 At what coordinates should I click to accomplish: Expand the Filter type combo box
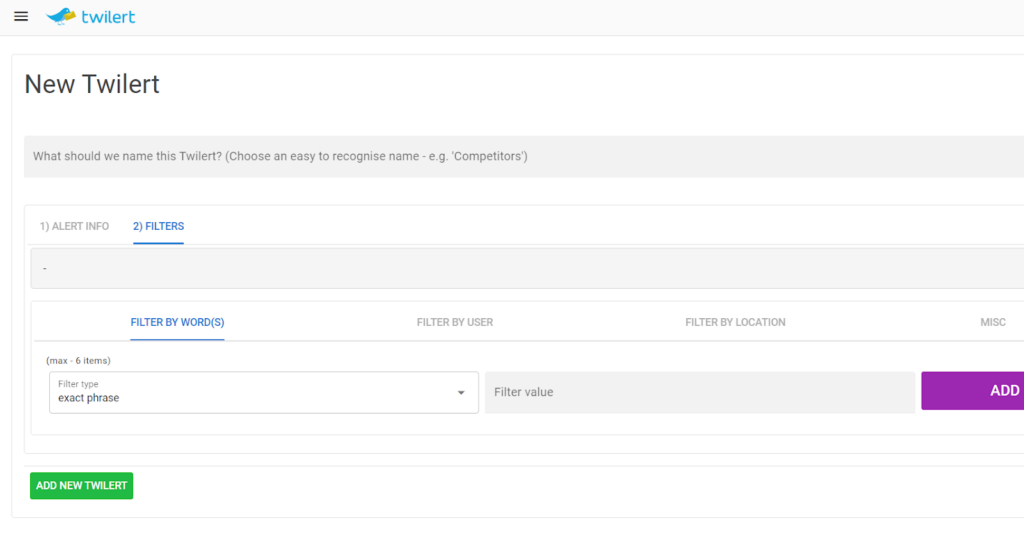click(x=250, y=392)
